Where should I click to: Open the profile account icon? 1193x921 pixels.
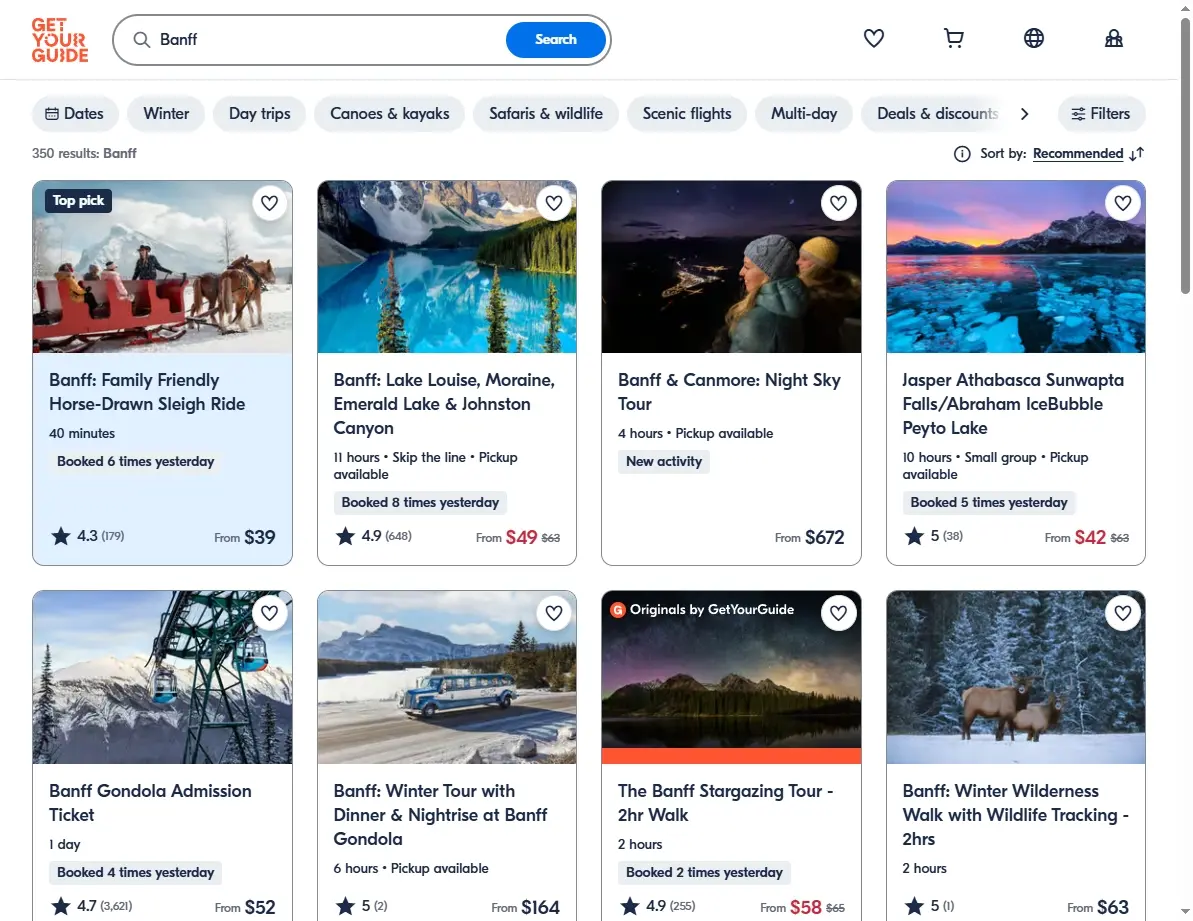pyautogui.click(x=1113, y=38)
